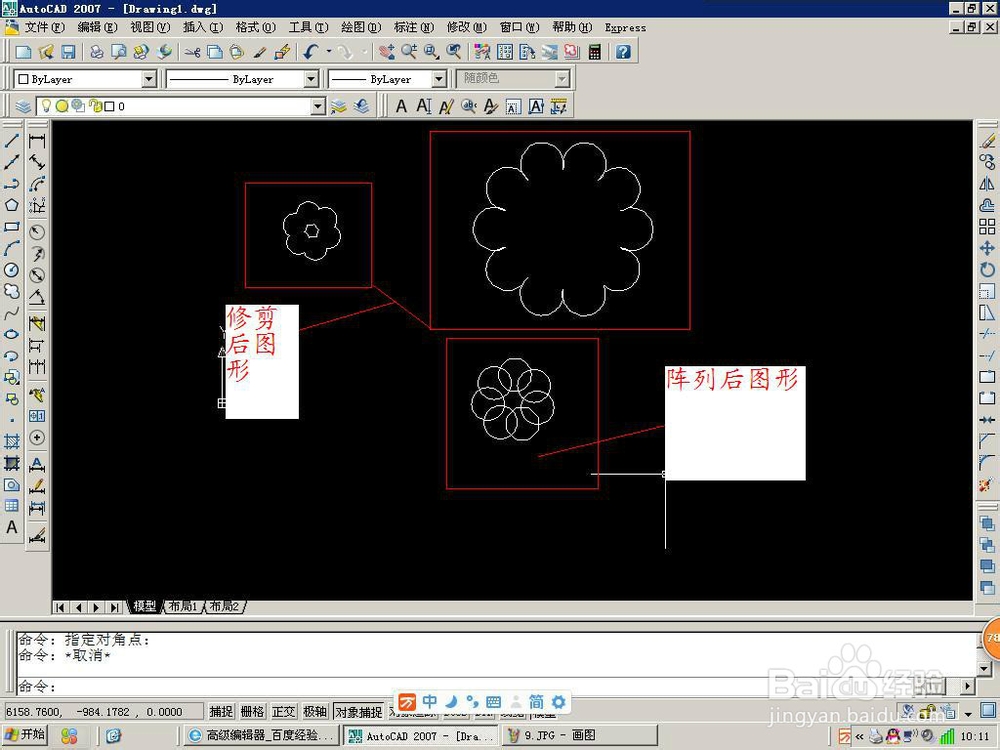Switch to the 布局2 layout tab

(224, 607)
